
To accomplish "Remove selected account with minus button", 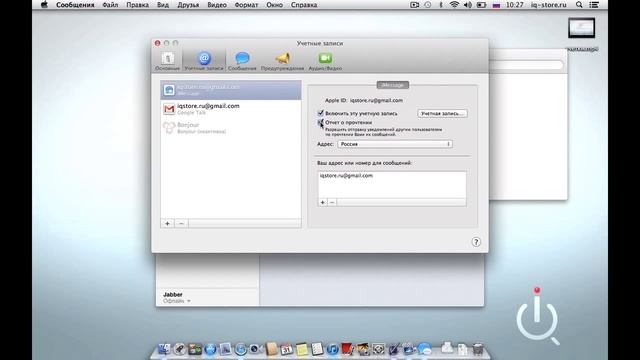I will (182, 223).
